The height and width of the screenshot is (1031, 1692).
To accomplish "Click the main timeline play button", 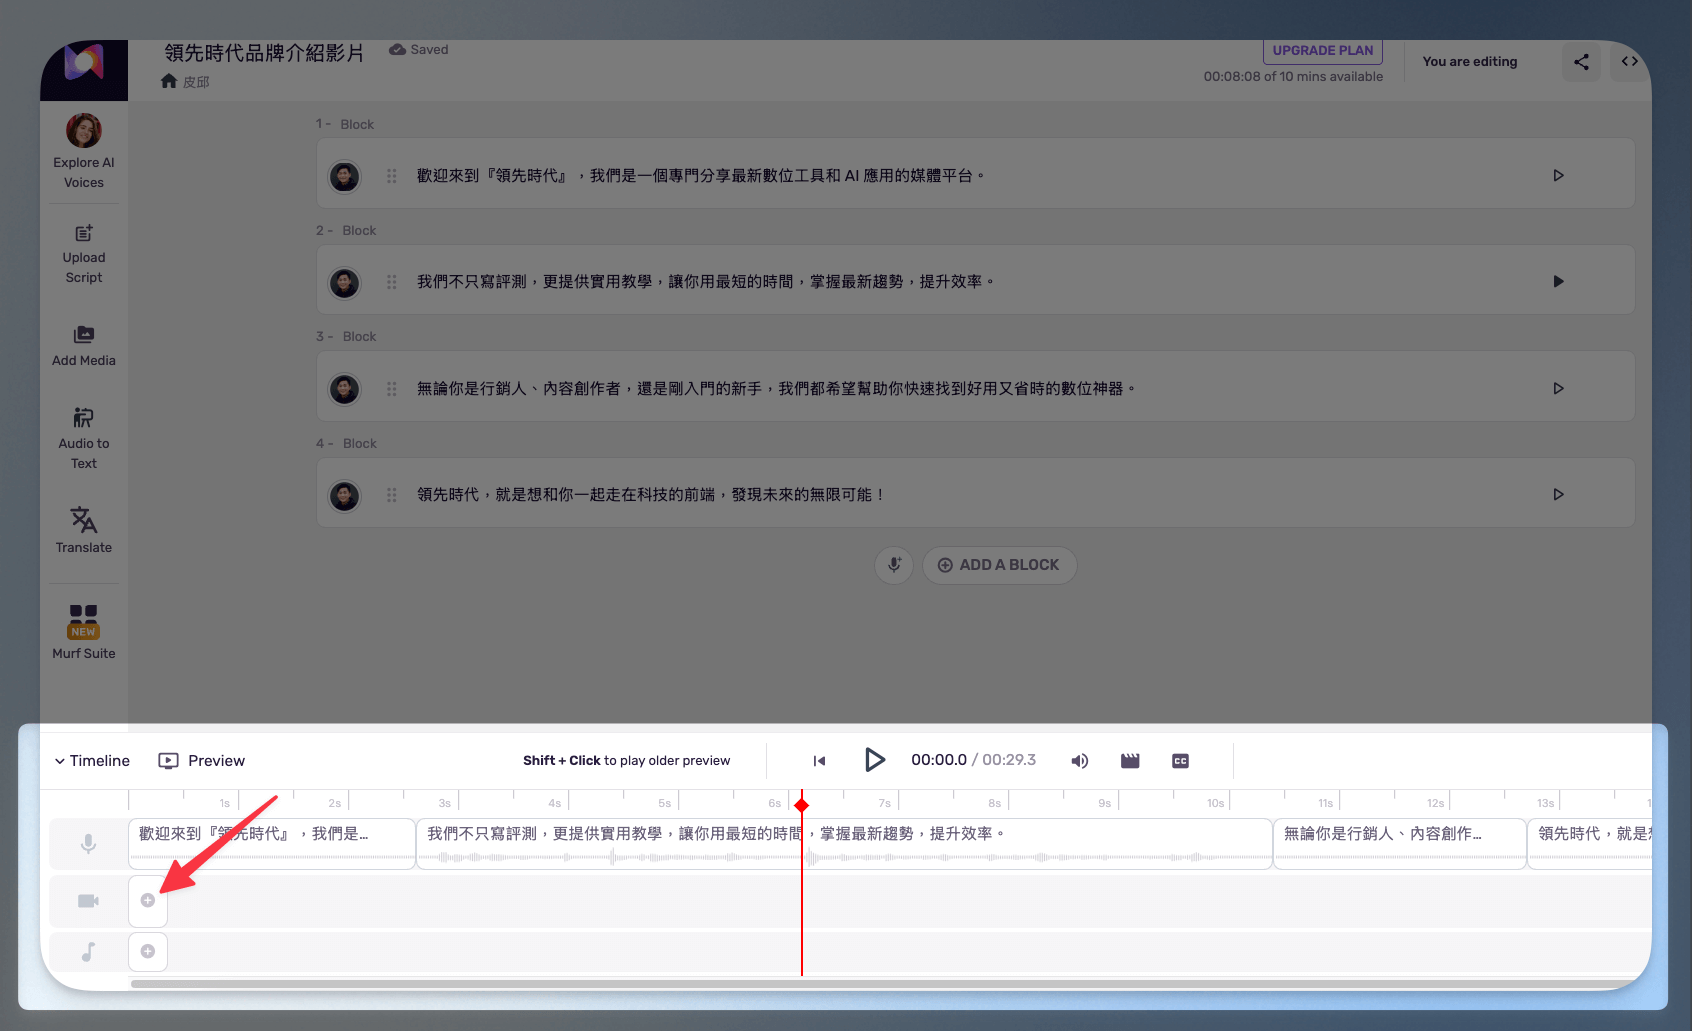I will pyautogui.click(x=874, y=760).
